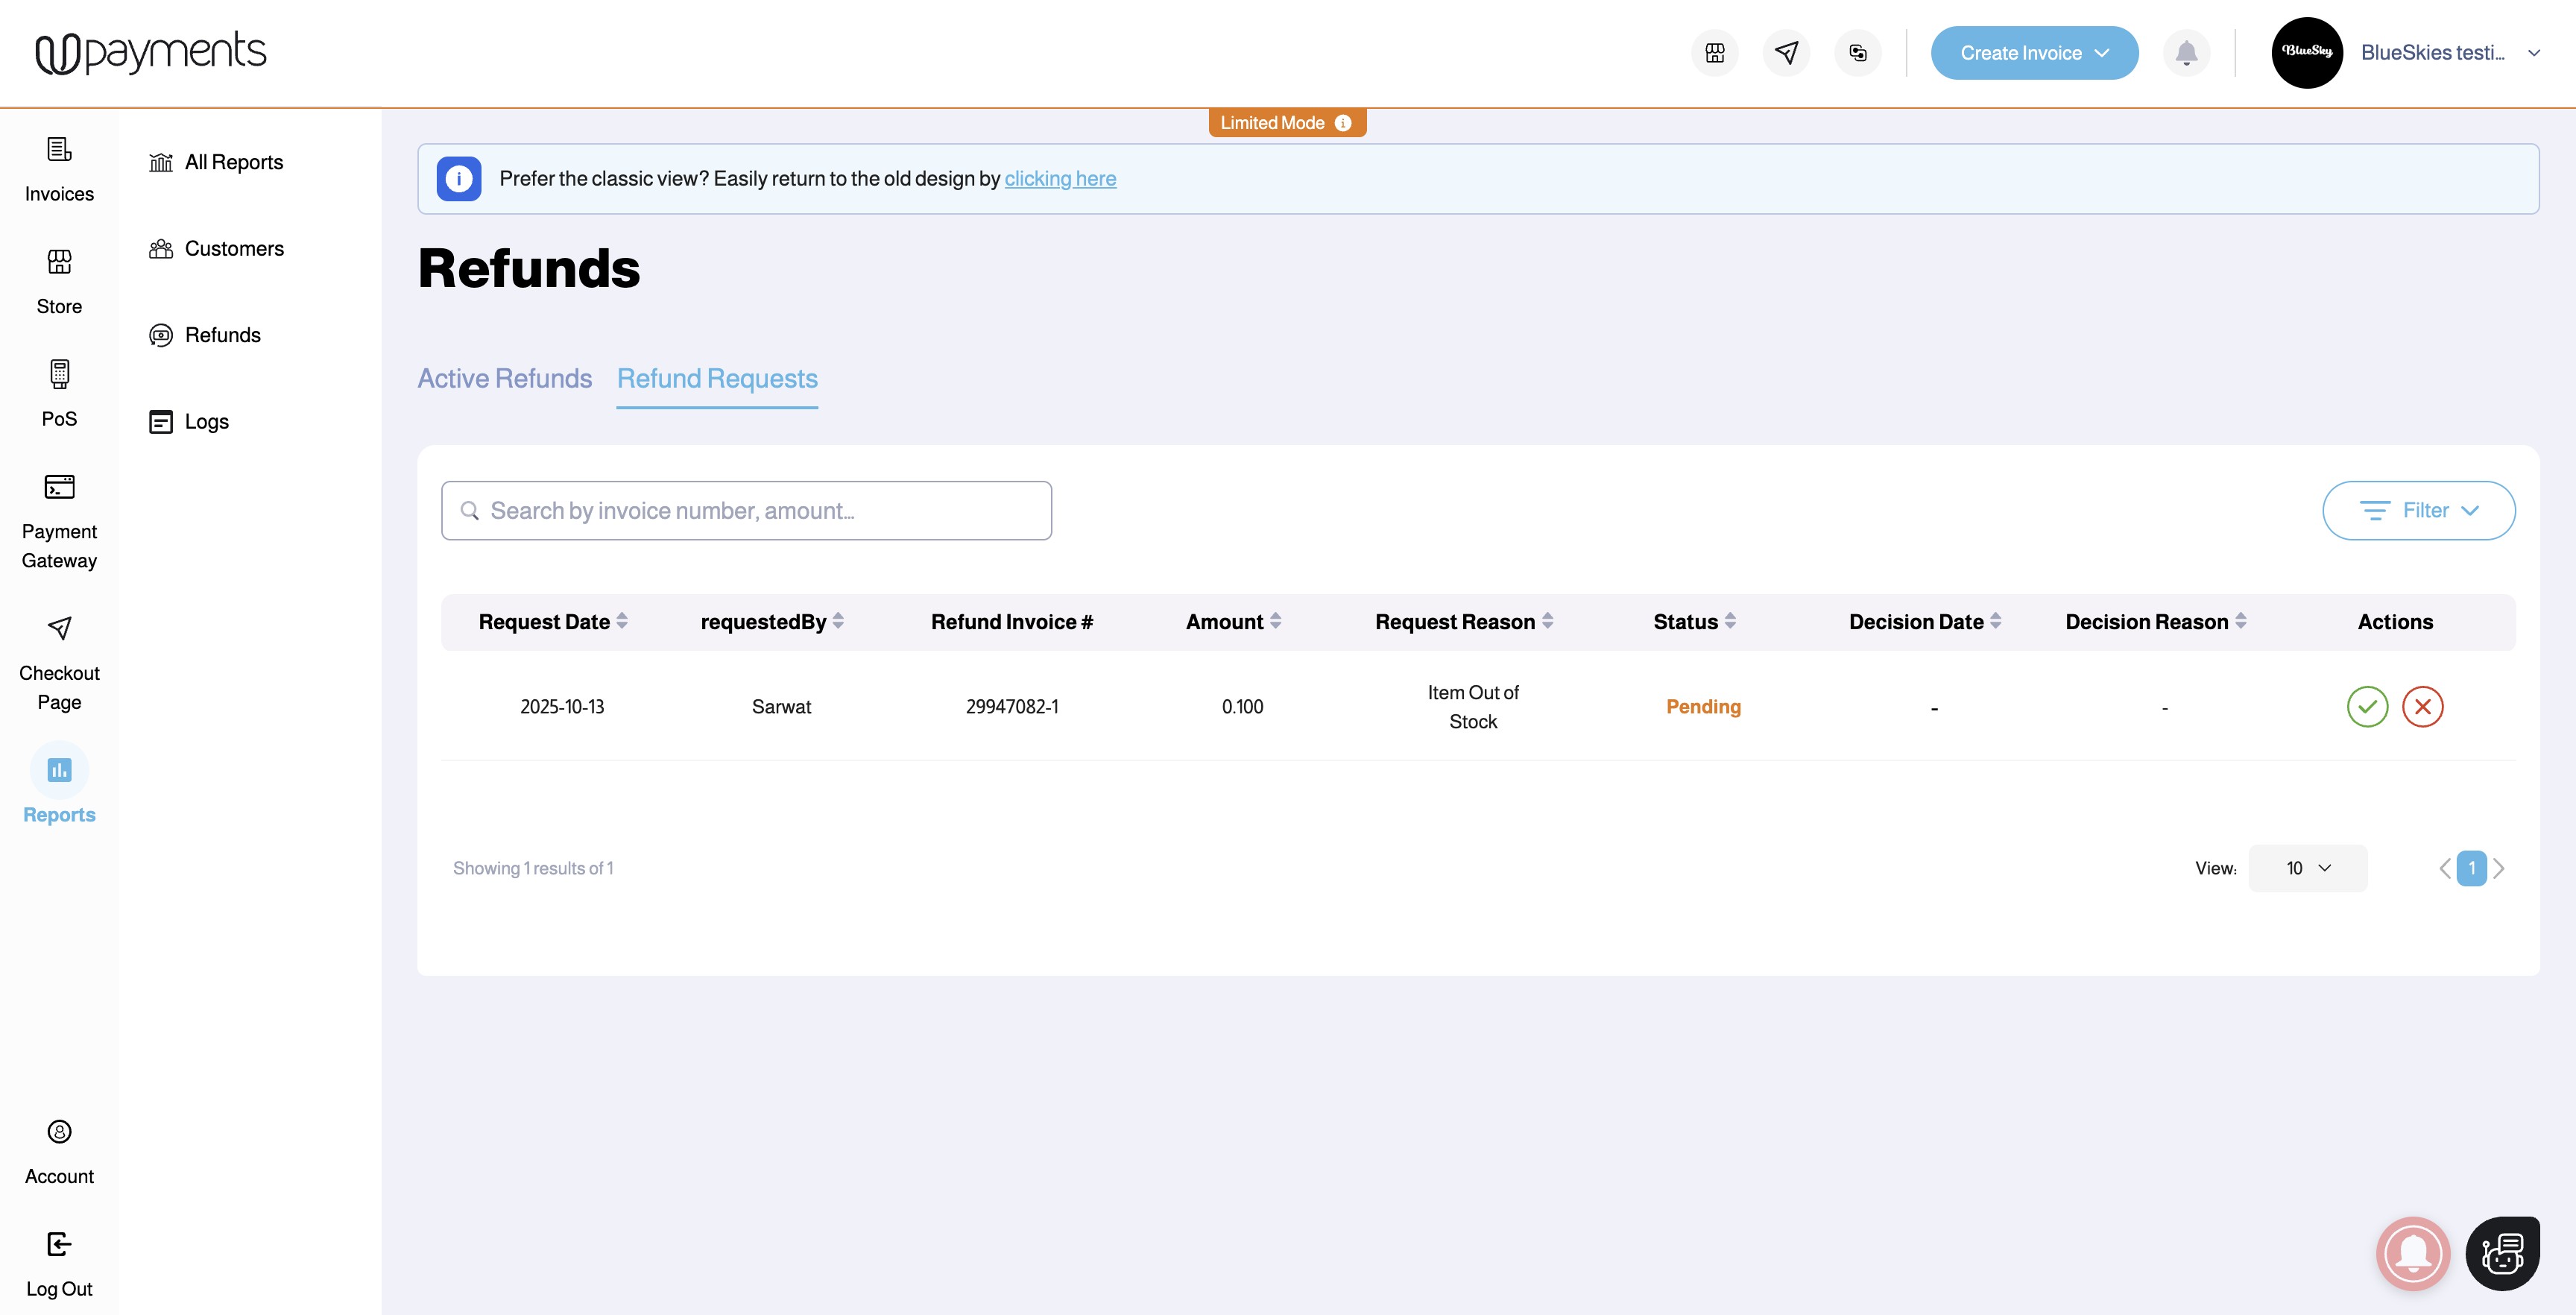The width and height of the screenshot is (2576, 1315).
Task: Open the notifications bell in the header
Action: tap(2186, 53)
